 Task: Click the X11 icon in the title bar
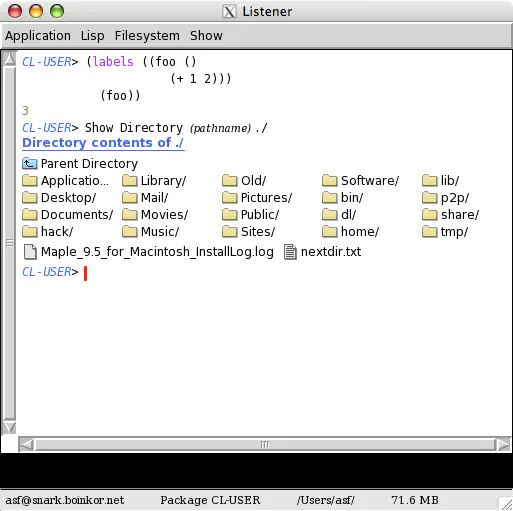click(229, 12)
